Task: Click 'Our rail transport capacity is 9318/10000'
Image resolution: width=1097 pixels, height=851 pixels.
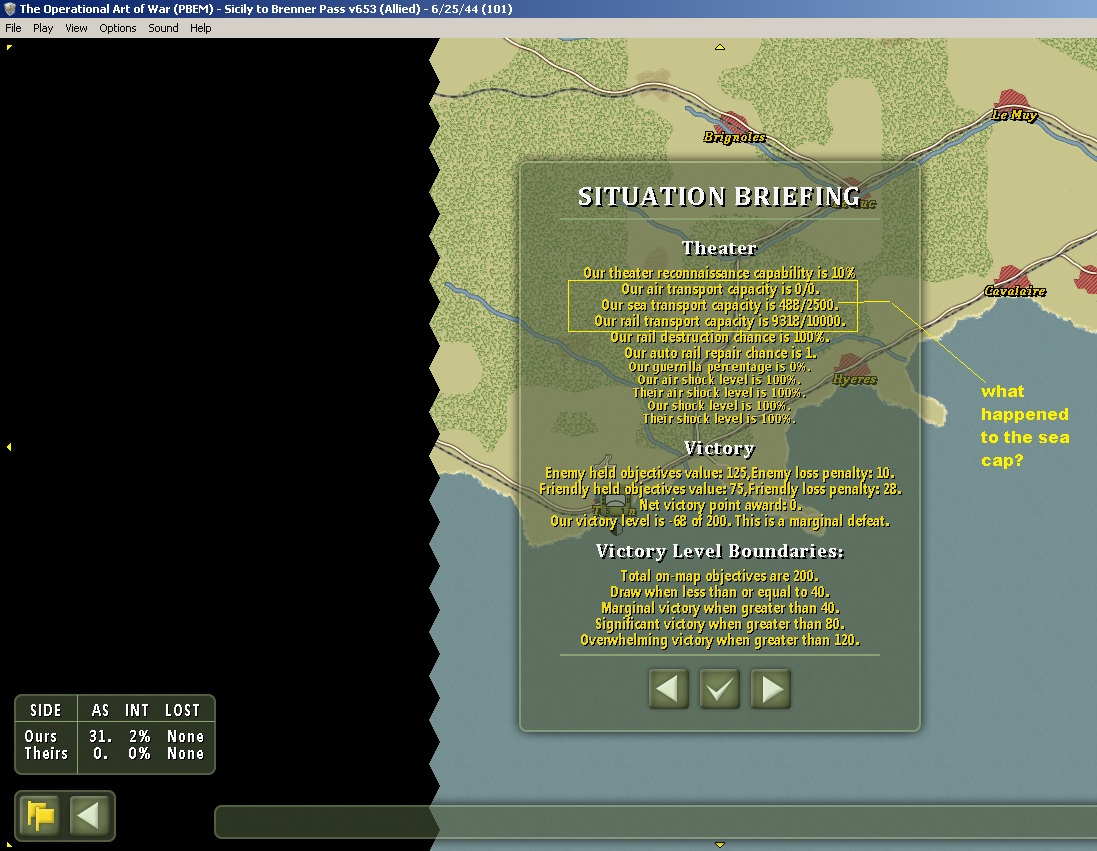Action: click(x=720, y=321)
